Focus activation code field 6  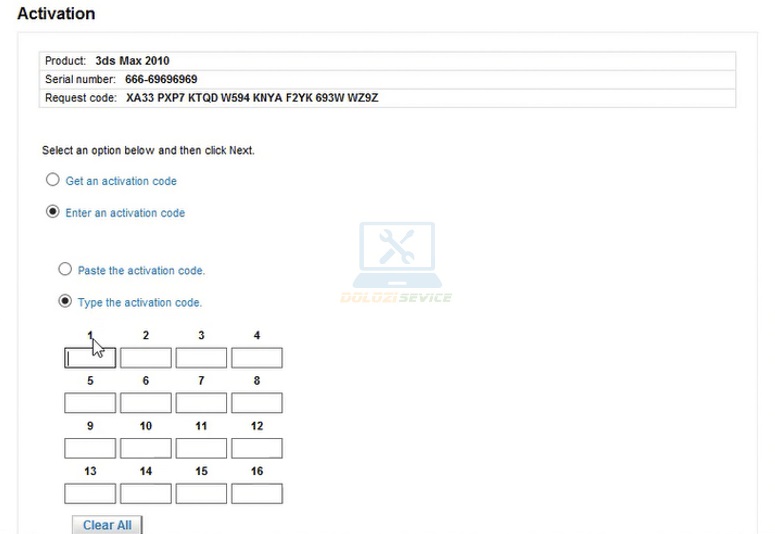[x=146, y=403]
